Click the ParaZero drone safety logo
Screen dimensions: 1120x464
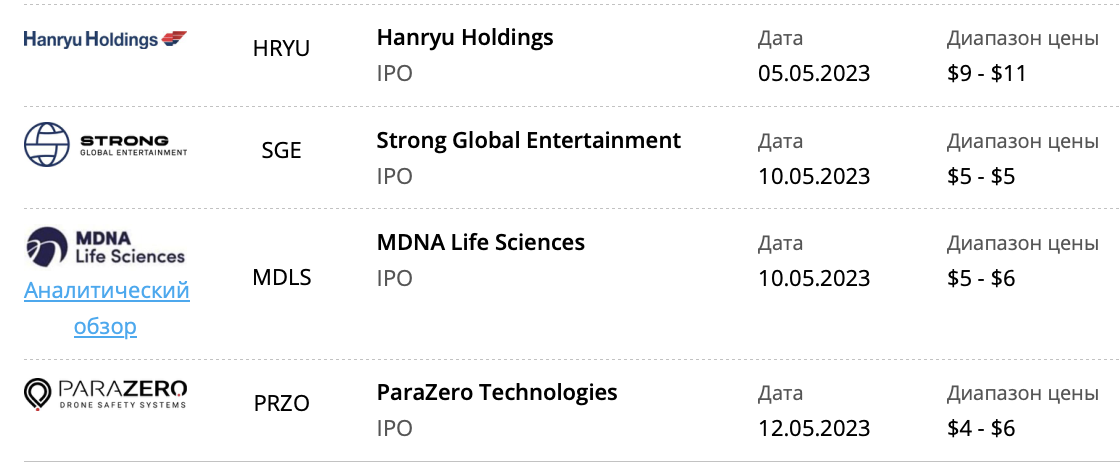pos(106,395)
